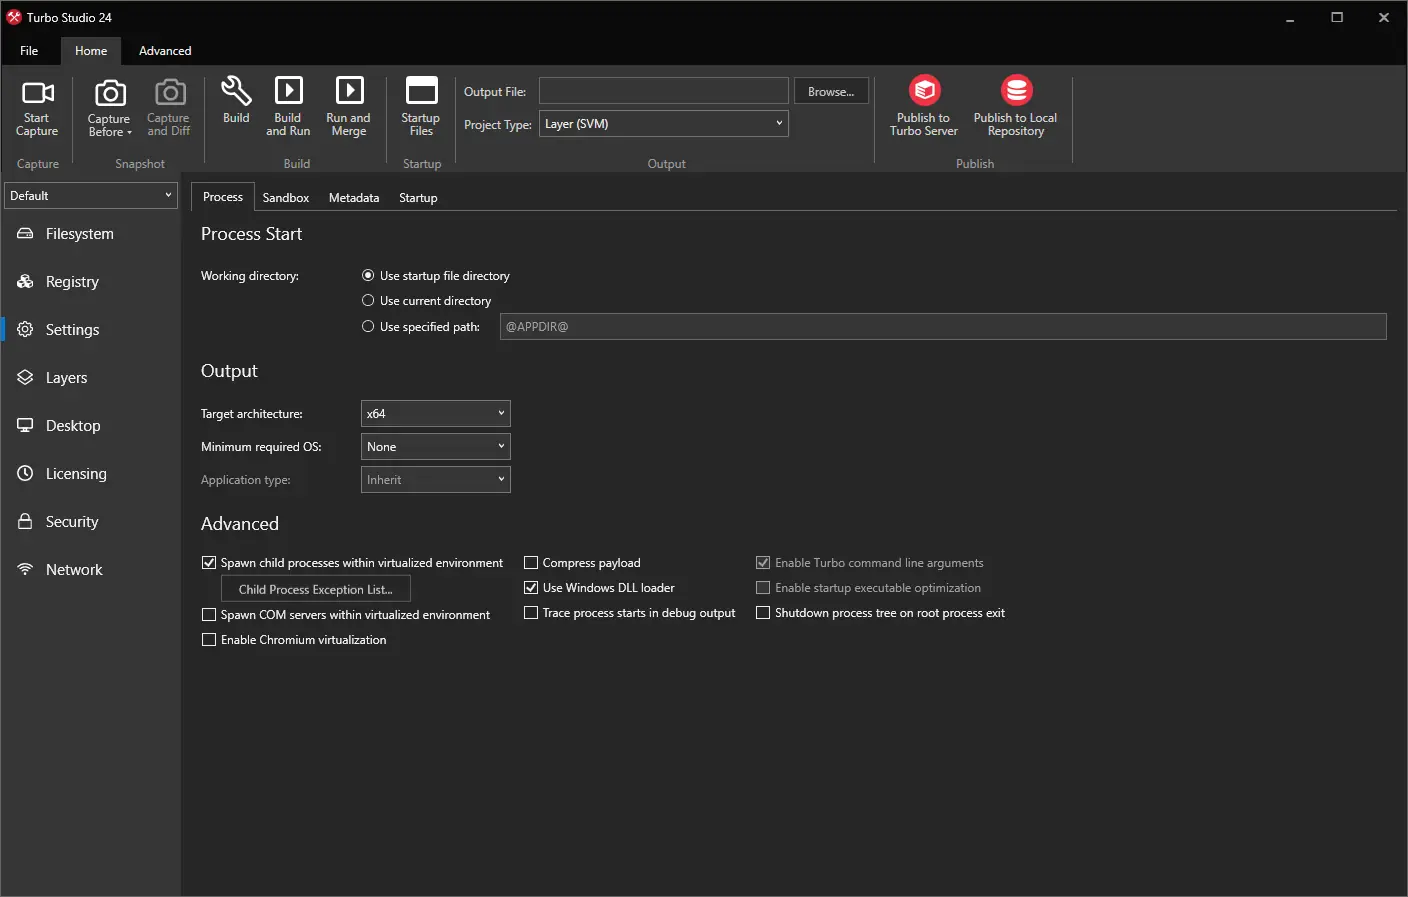1408x897 pixels.
Task: Open the Network section in sidebar
Action: pos(91,570)
